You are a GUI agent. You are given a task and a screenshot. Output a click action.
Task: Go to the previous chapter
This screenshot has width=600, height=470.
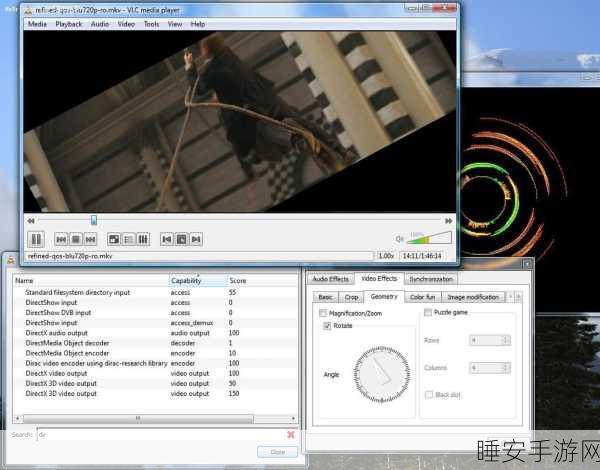(x=167, y=240)
